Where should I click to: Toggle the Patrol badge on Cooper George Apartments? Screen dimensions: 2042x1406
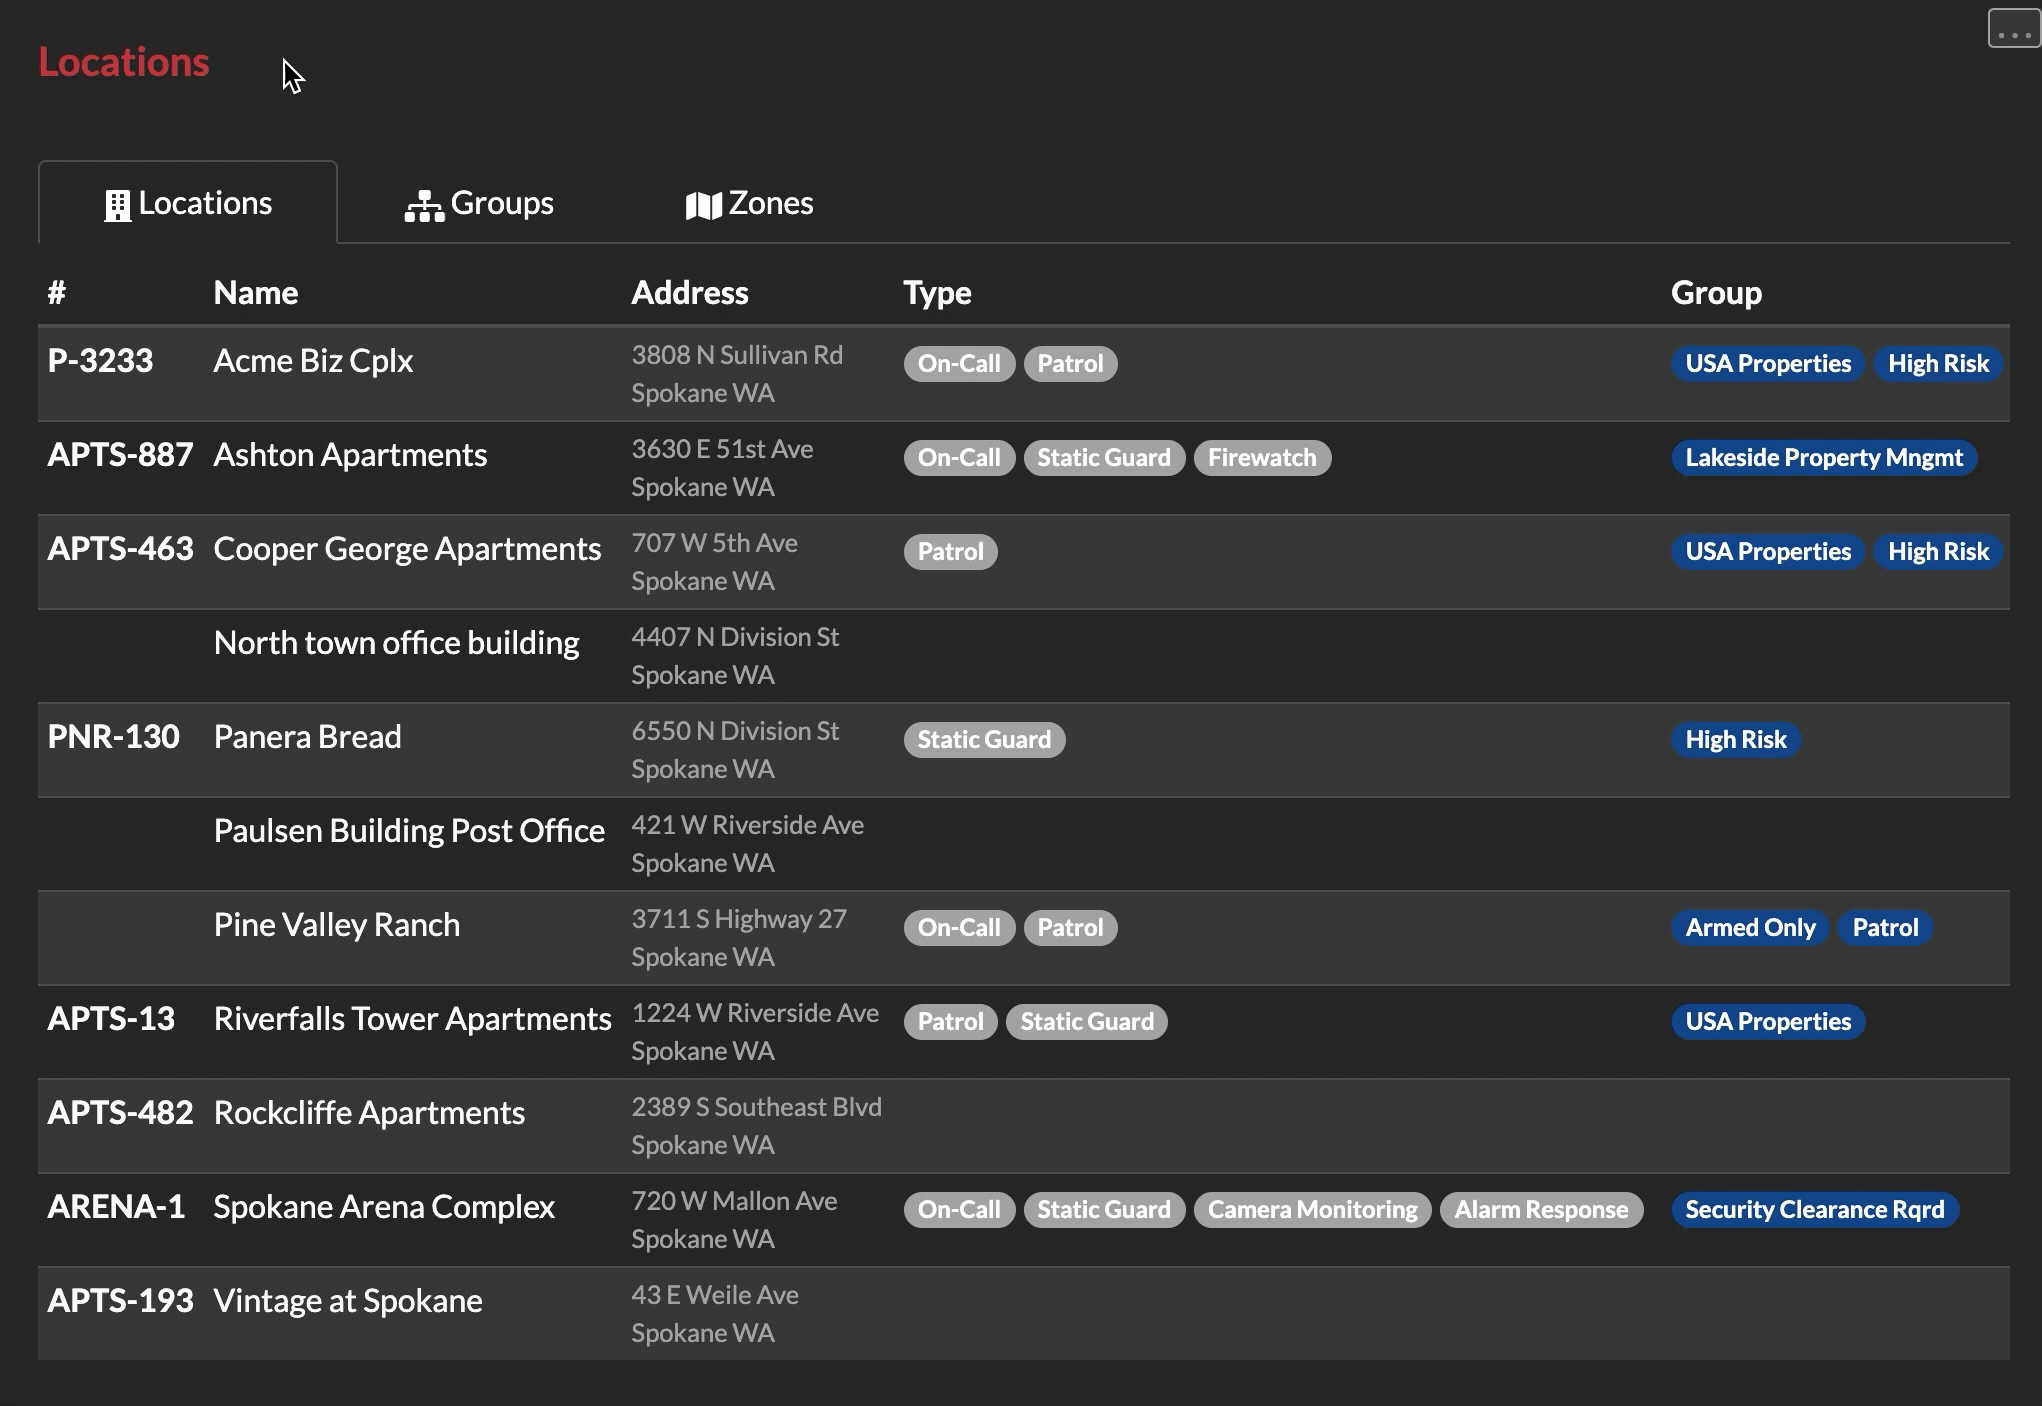(950, 551)
